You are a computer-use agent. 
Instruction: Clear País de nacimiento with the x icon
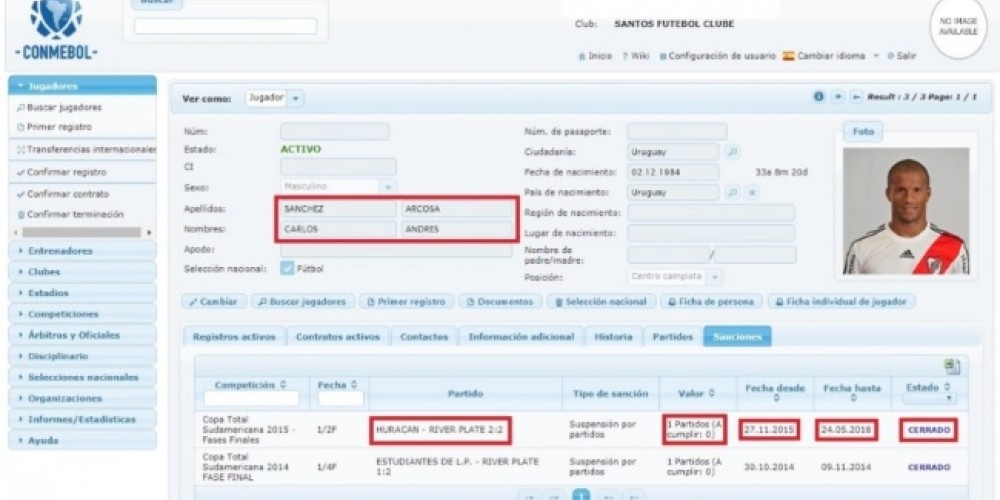point(752,192)
